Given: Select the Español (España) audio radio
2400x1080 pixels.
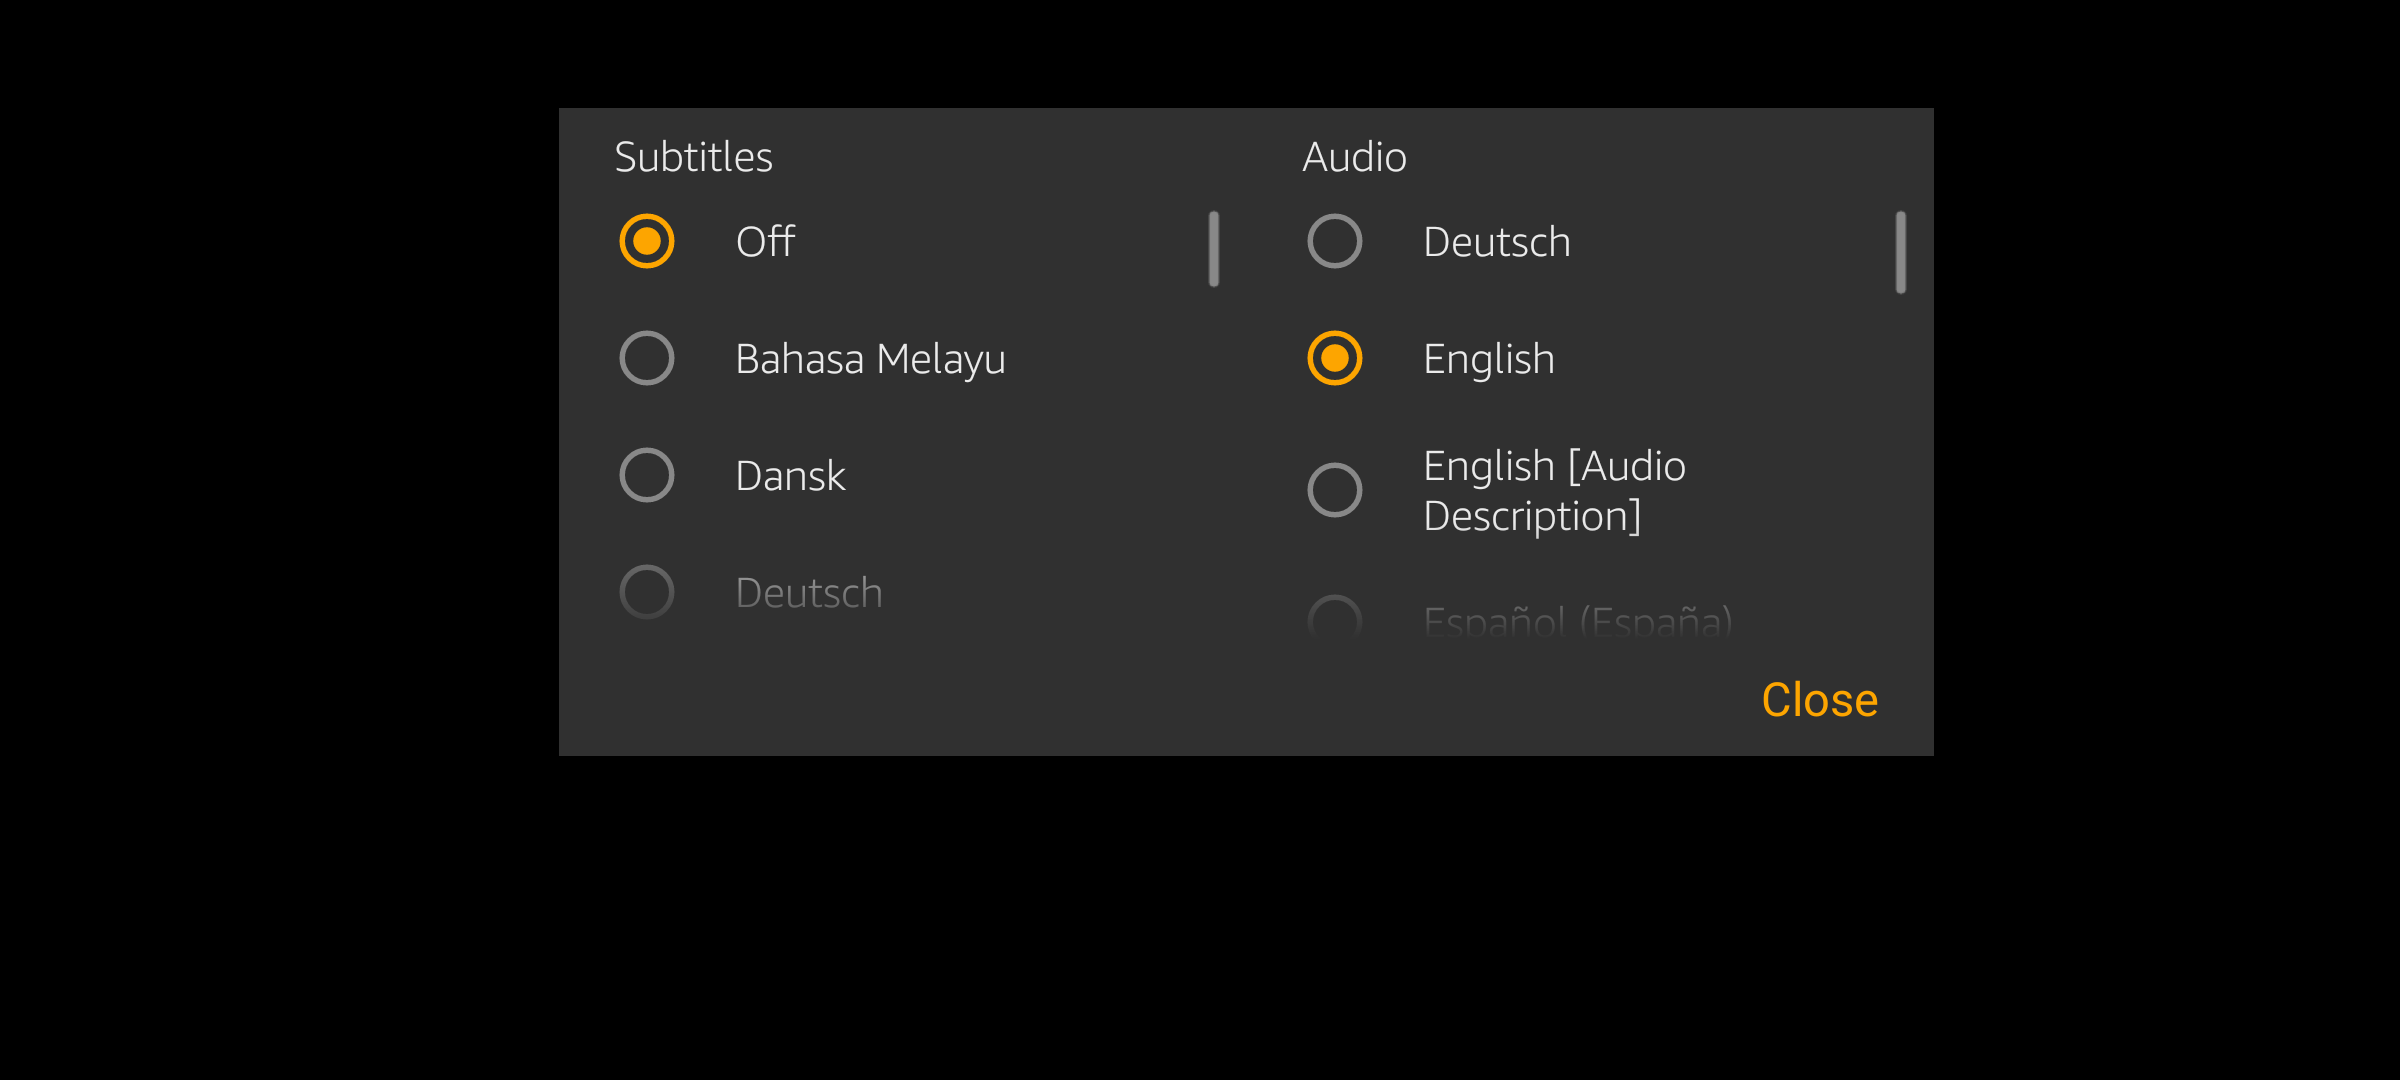Looking at the screenshot, I should [1335, 620].
